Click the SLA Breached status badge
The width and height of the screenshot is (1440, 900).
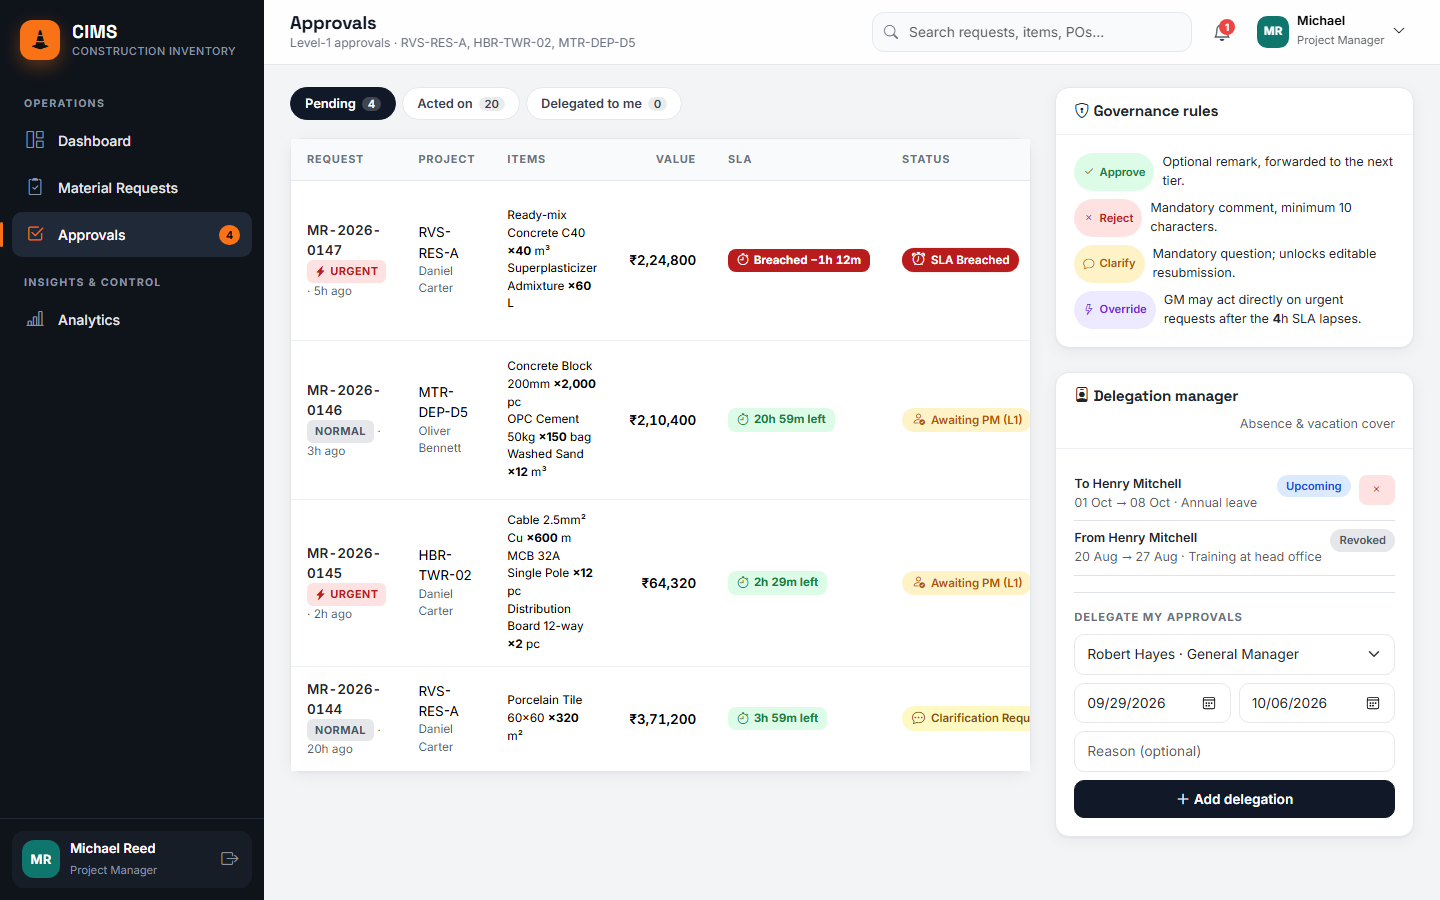pyautogui.click(x=960, y=260)
